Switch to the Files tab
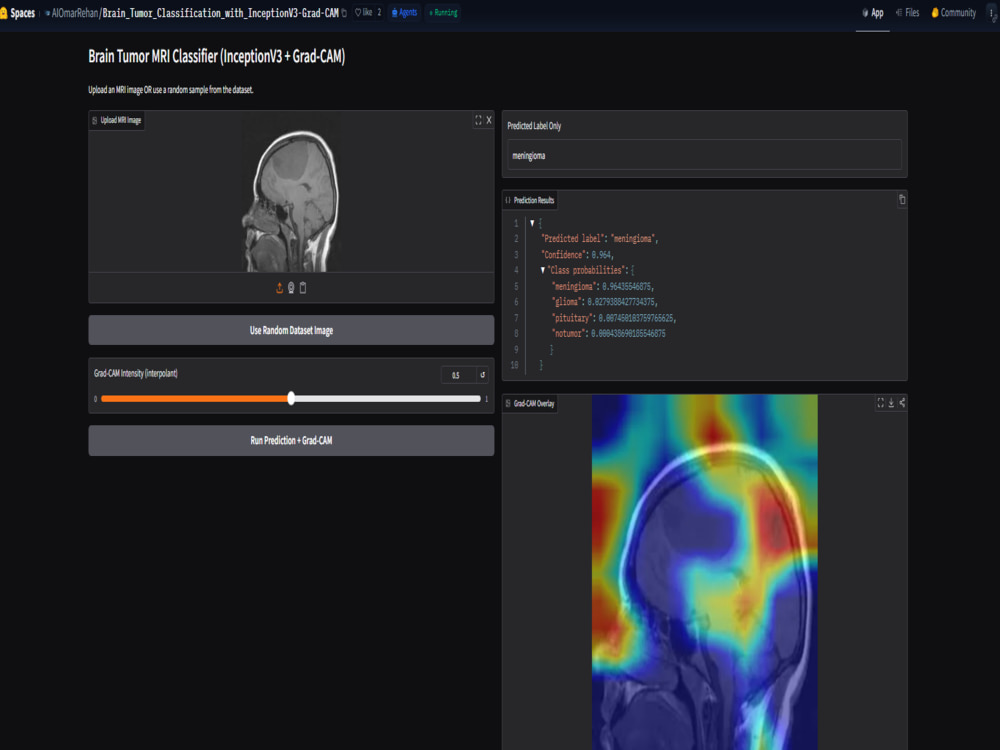The width and height of the screenshot is (1000, 750). coord(908,13)
